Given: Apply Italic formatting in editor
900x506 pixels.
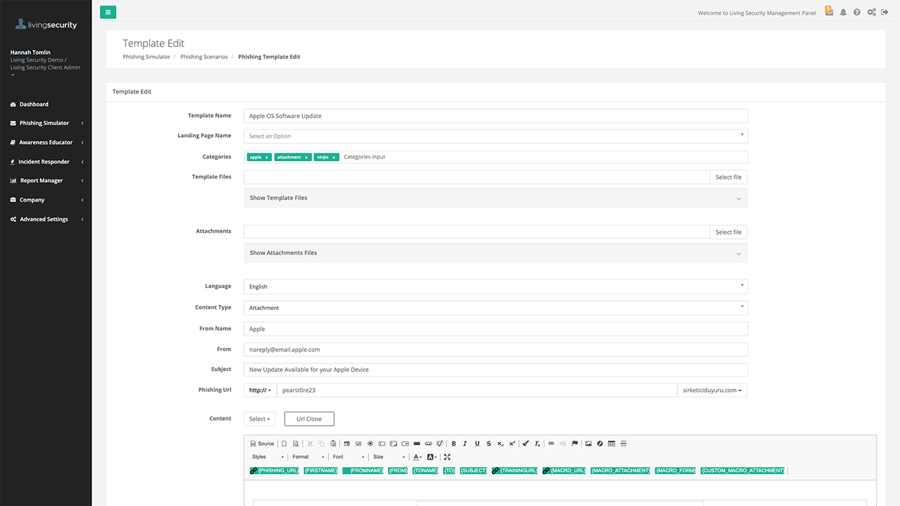Looking at the screenshot, I should 465,443.
